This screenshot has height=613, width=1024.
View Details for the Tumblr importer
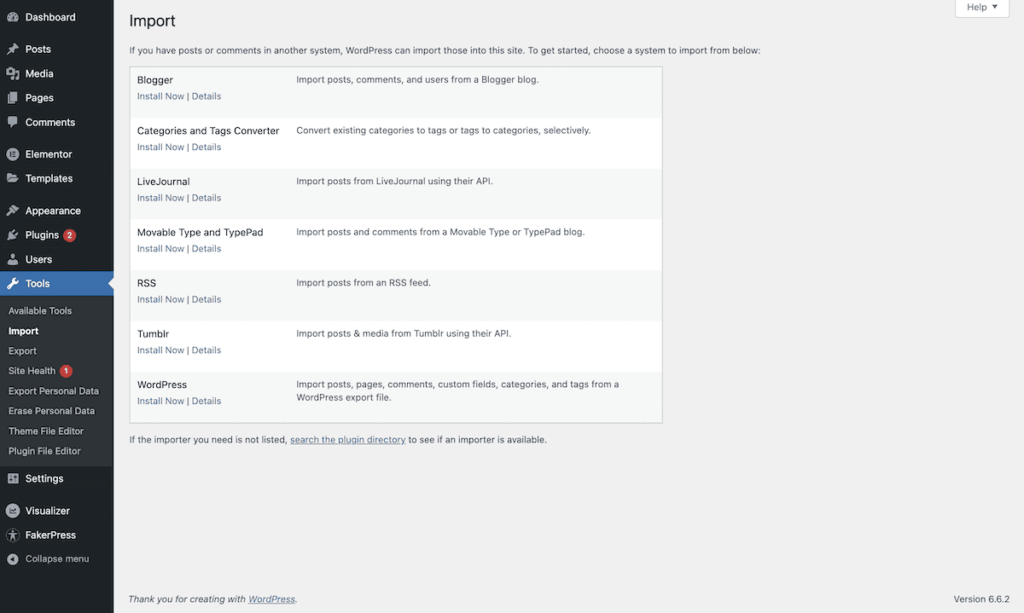(206, 350)
